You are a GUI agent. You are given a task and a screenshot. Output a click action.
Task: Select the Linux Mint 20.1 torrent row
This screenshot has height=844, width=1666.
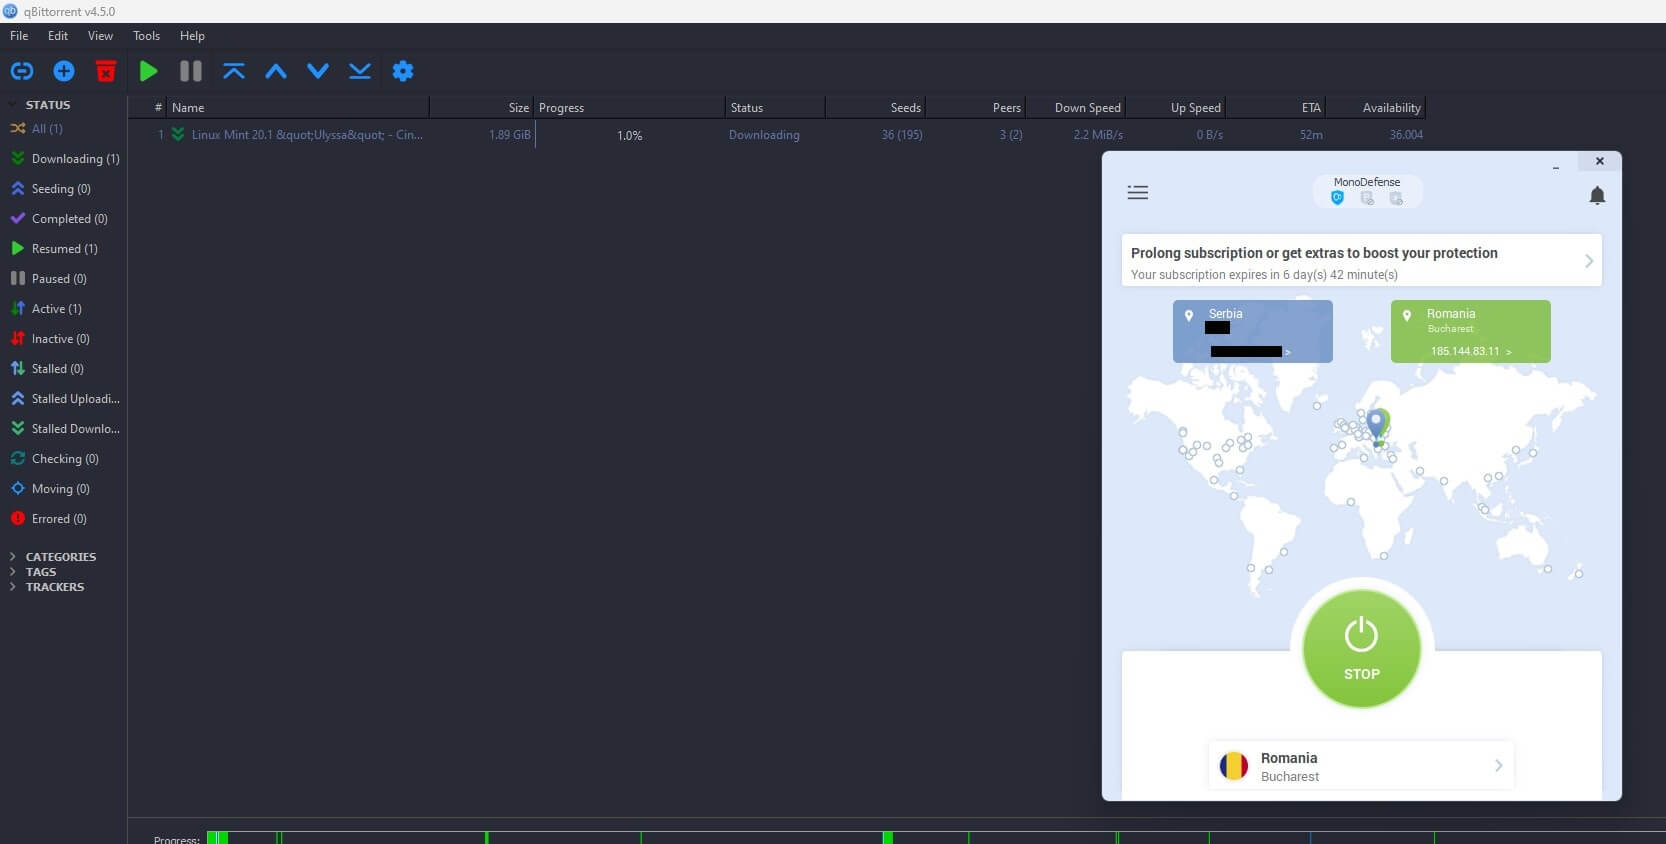[777, 135]
